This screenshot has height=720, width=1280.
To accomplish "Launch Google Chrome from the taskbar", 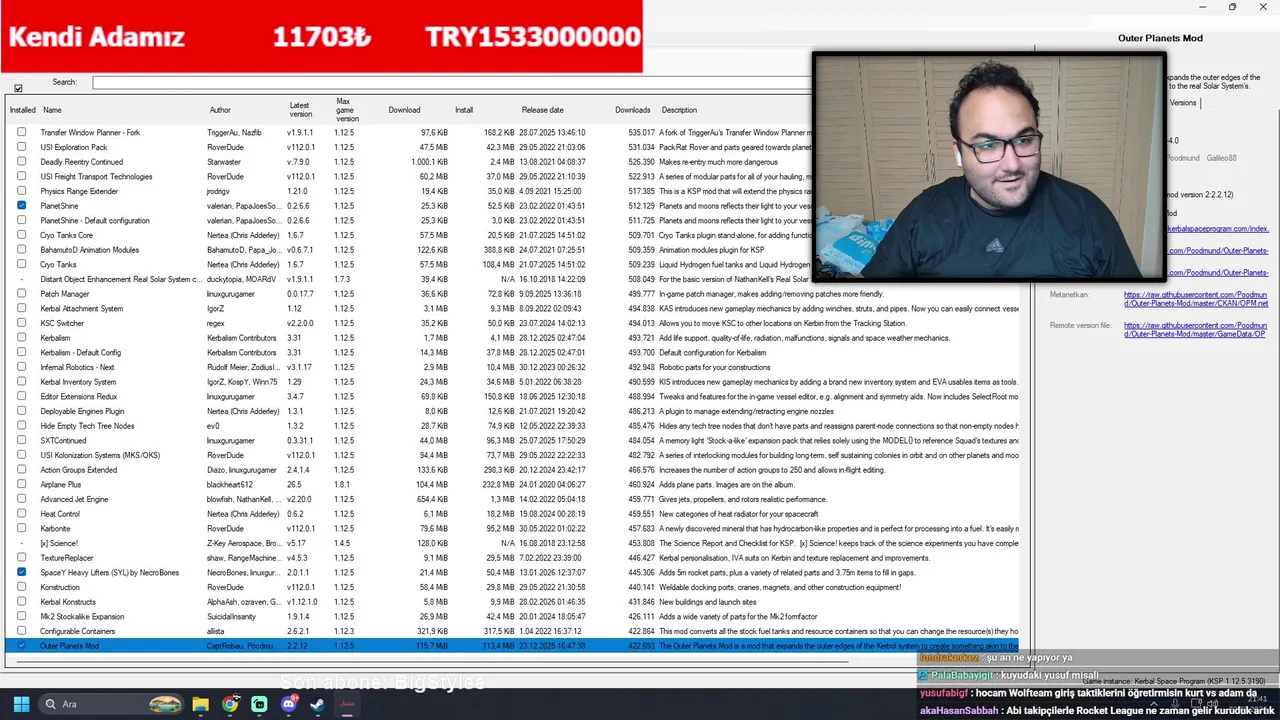I will click(230, 704).
